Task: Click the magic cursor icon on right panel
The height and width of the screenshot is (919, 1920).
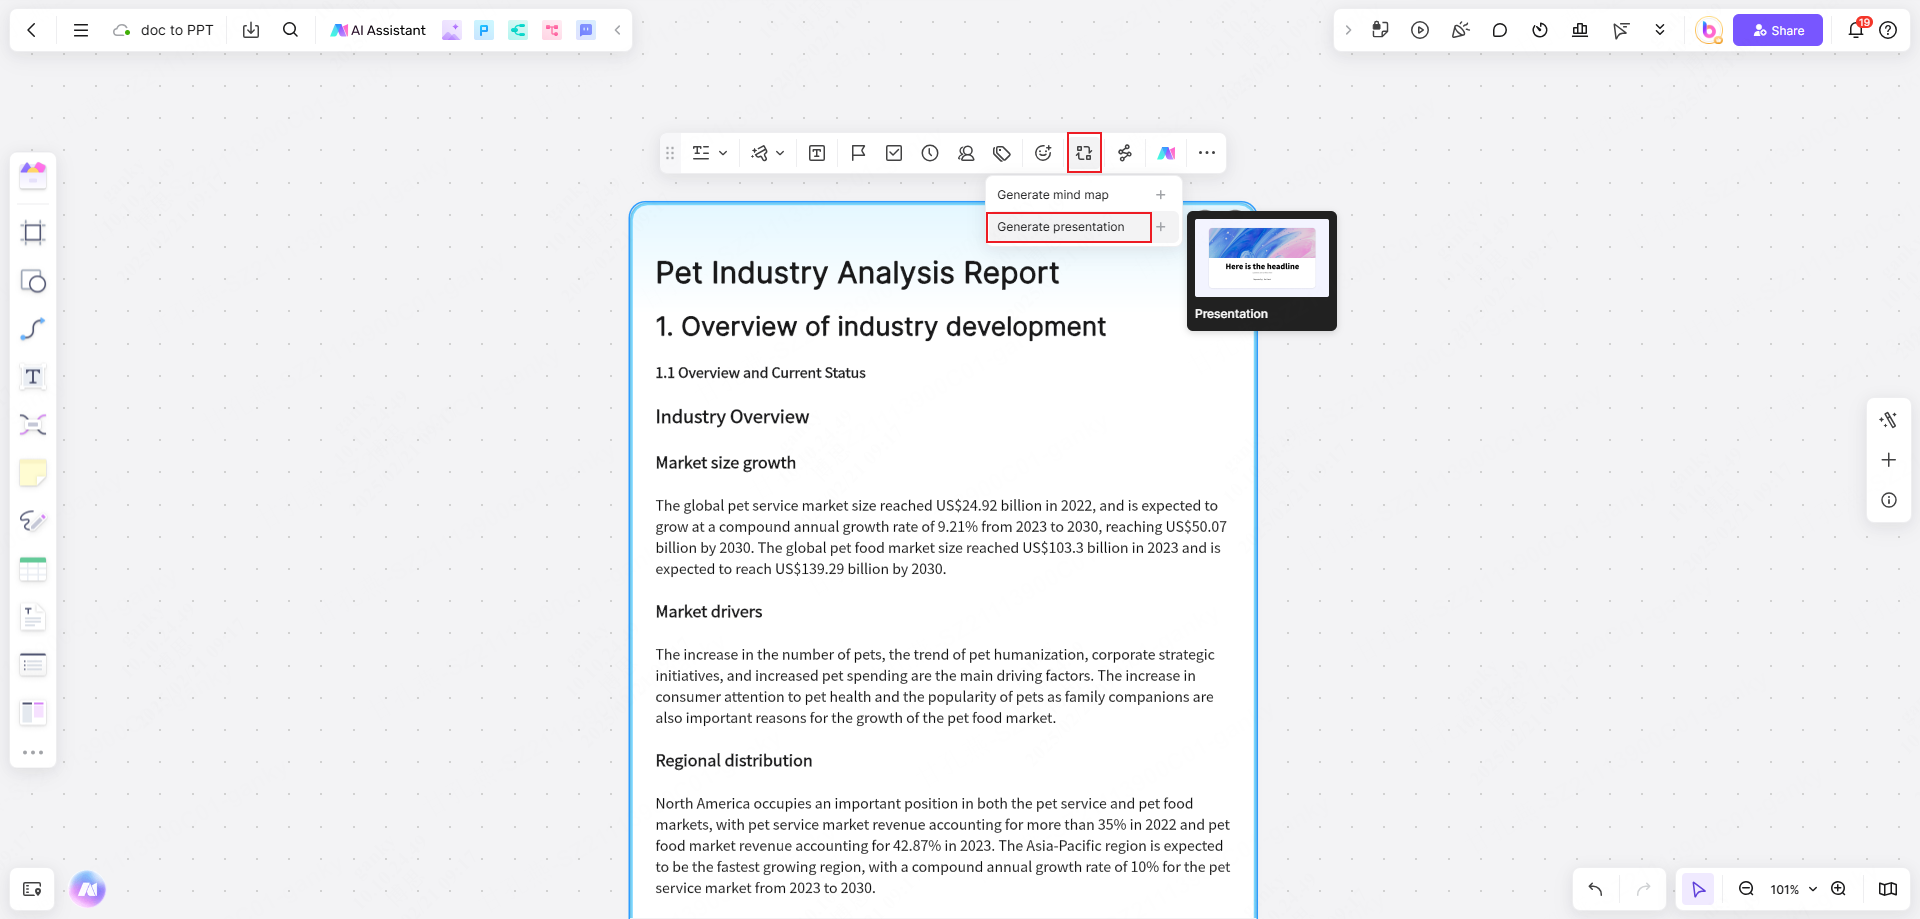Action: 1888,420
